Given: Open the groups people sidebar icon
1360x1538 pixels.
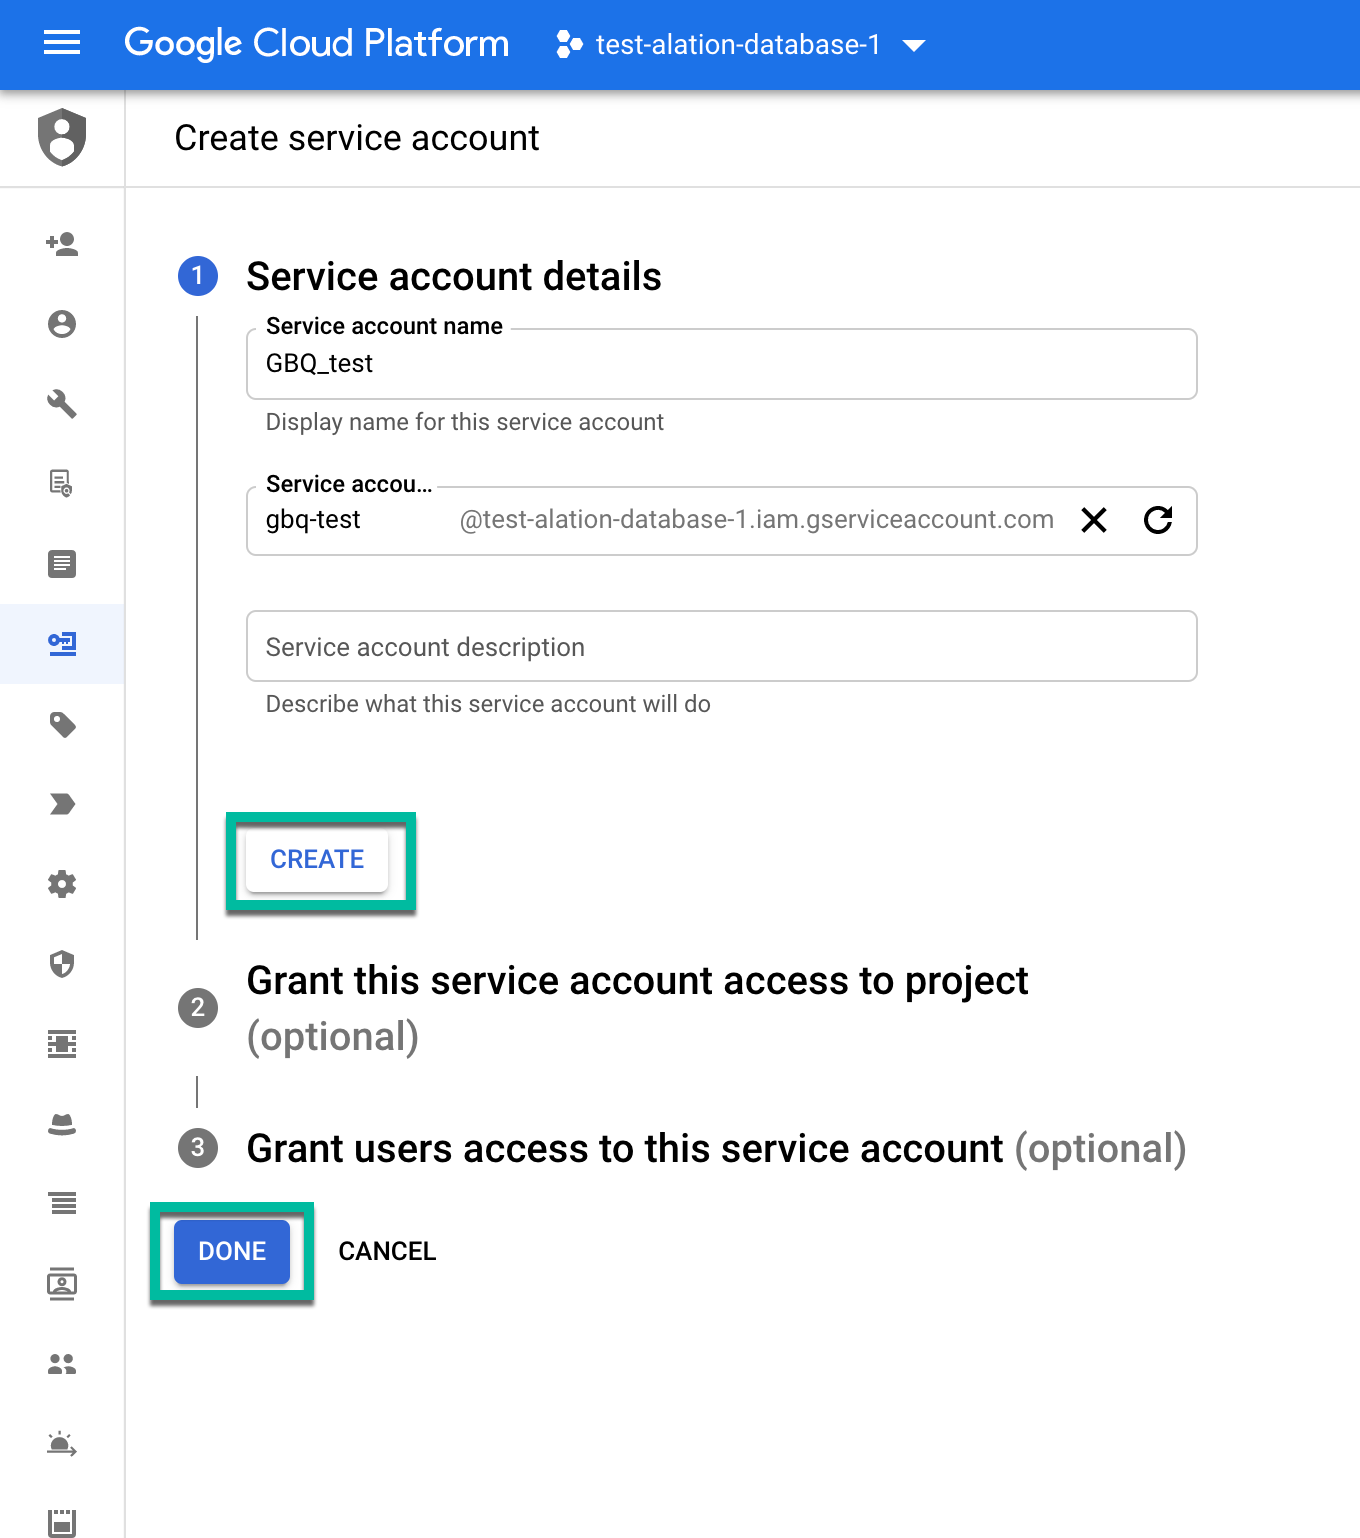Looking at the screenshot, I should coord(62,1364).
